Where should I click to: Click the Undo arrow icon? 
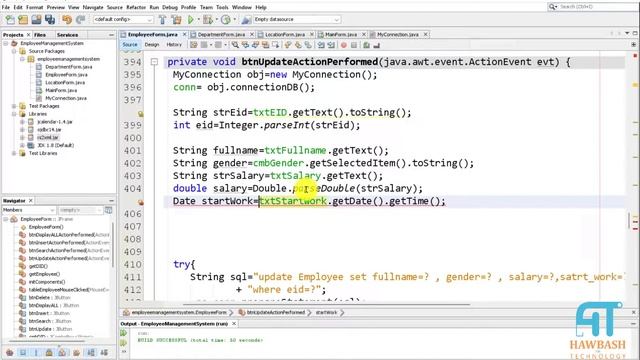tap(67, 19)
